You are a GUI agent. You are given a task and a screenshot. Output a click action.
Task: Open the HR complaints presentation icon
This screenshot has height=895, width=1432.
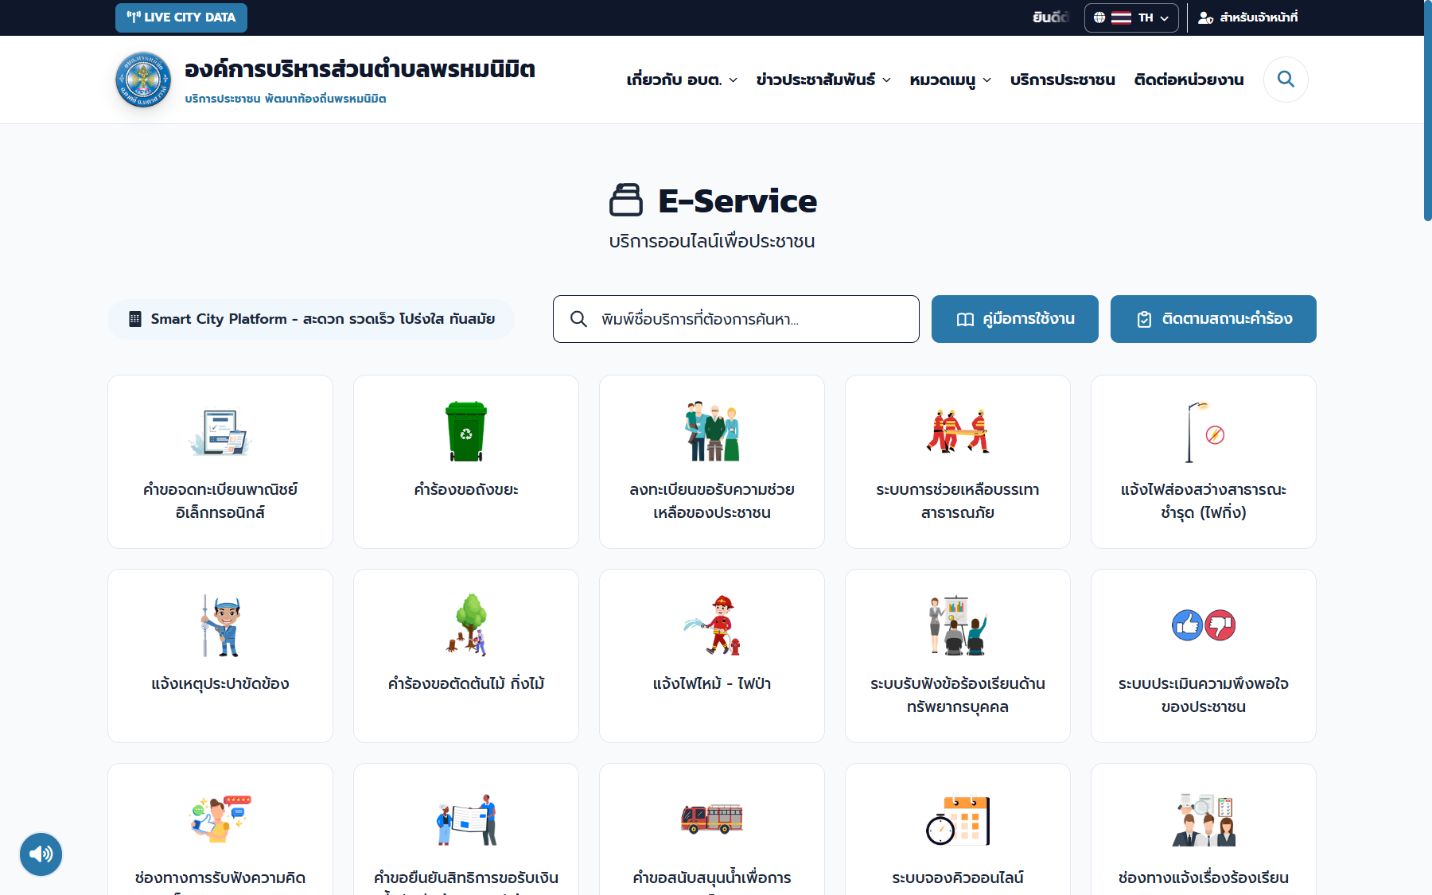tap(958, 625)
